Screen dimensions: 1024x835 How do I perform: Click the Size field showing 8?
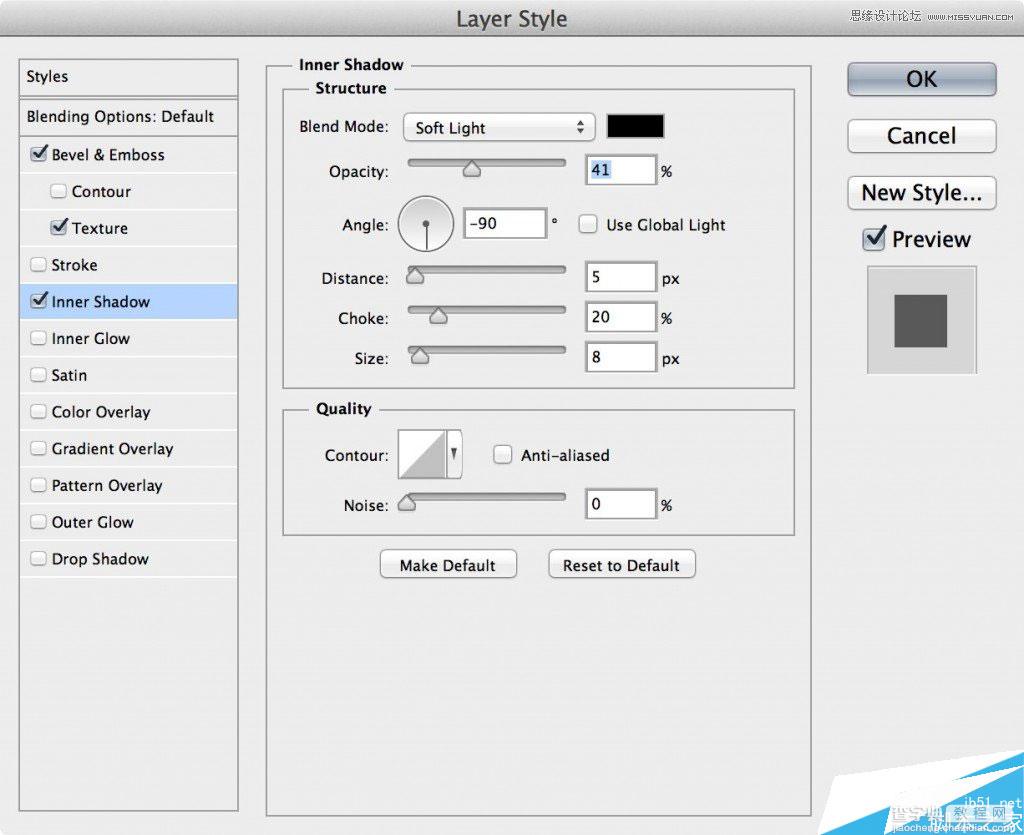620,357
